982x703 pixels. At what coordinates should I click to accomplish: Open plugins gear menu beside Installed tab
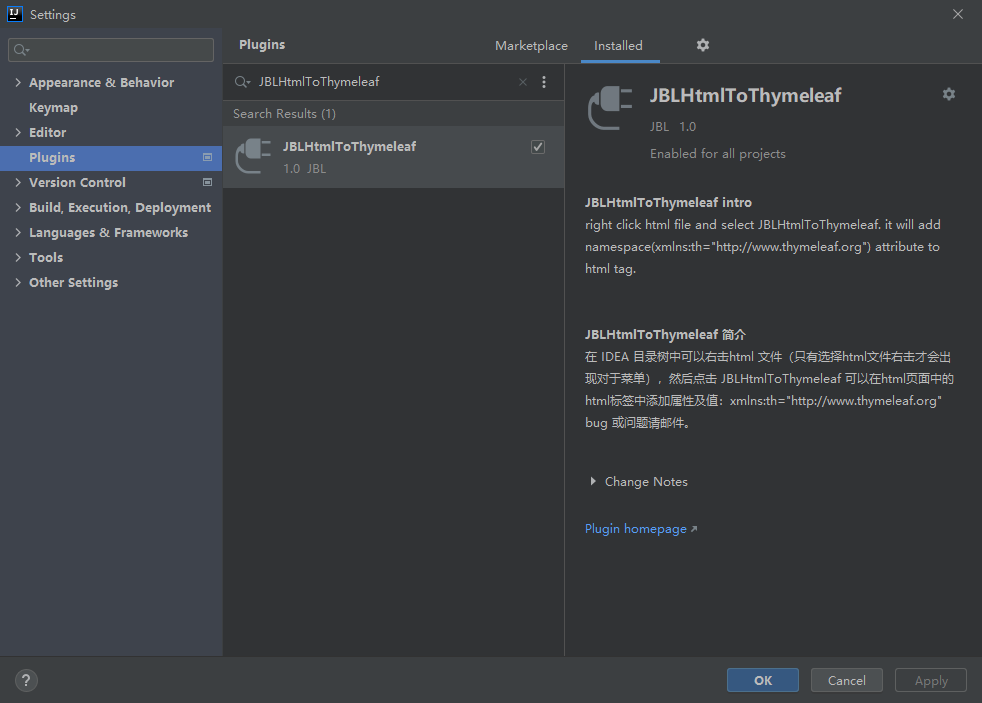[703, 45]
